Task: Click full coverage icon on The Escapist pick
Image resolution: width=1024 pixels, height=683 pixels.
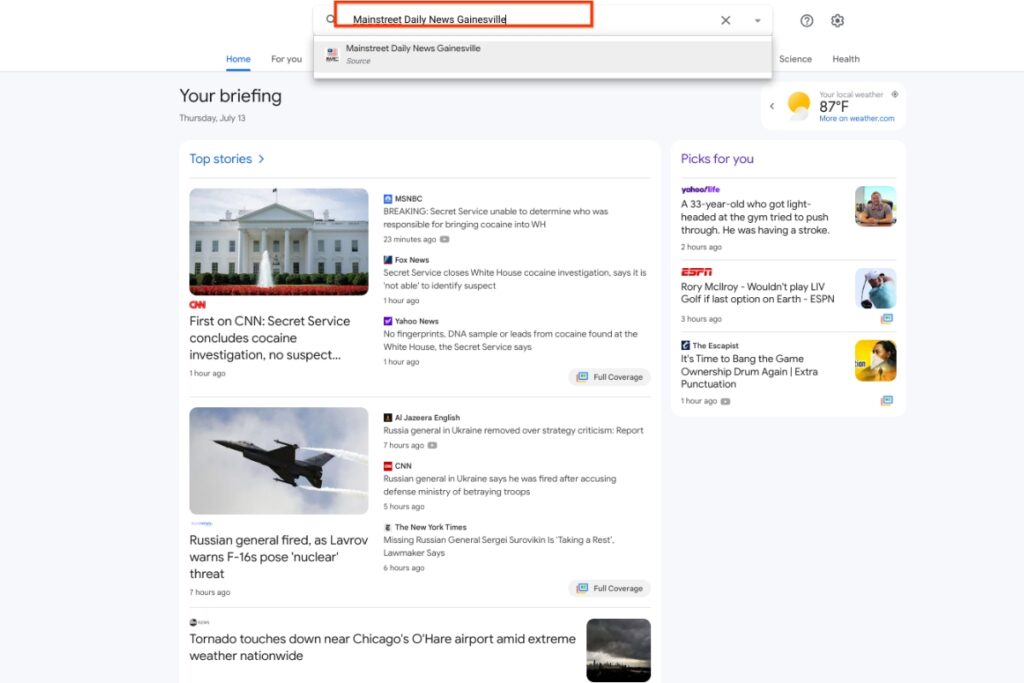Action: pos(887,401)
